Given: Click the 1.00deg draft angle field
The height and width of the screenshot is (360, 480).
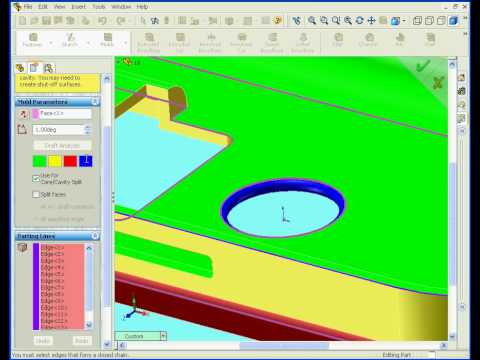Looking at the screenshot, I should click(x=58, y=130).
